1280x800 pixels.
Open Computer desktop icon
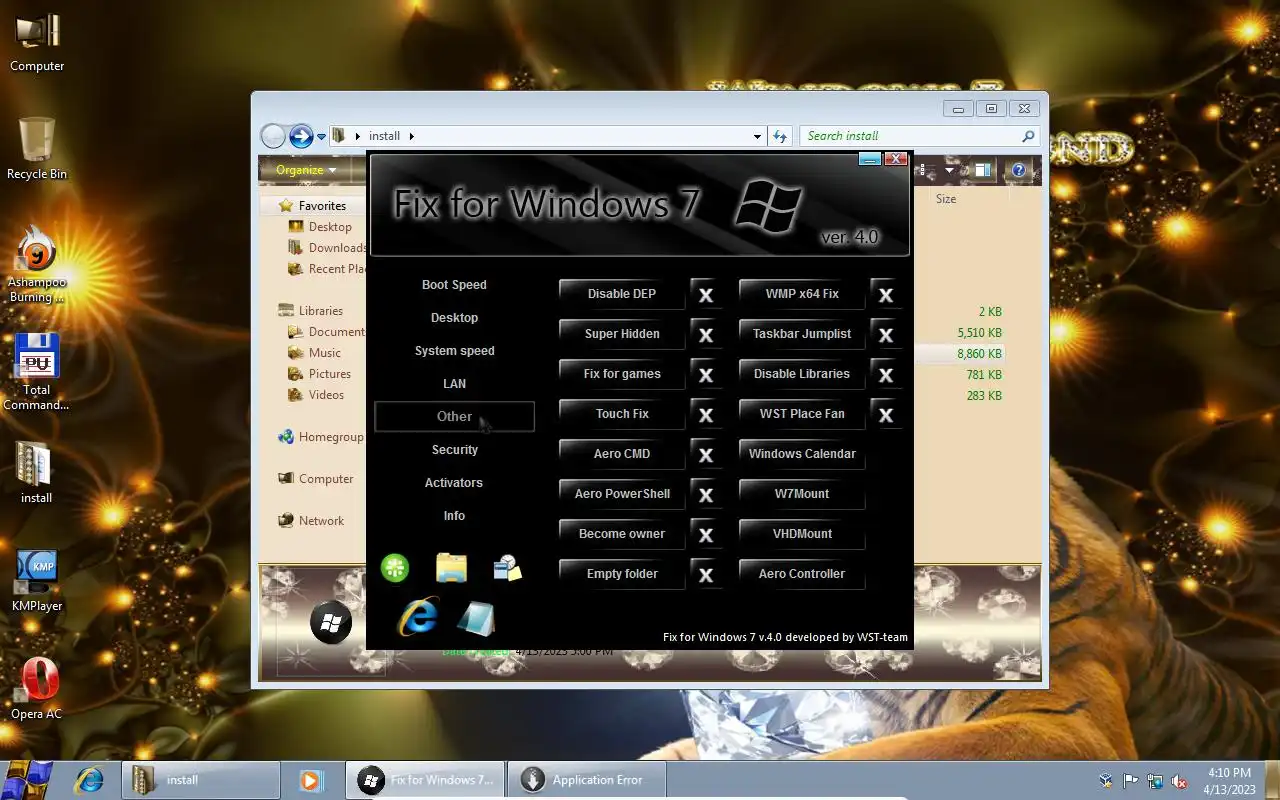pos(37,42)
